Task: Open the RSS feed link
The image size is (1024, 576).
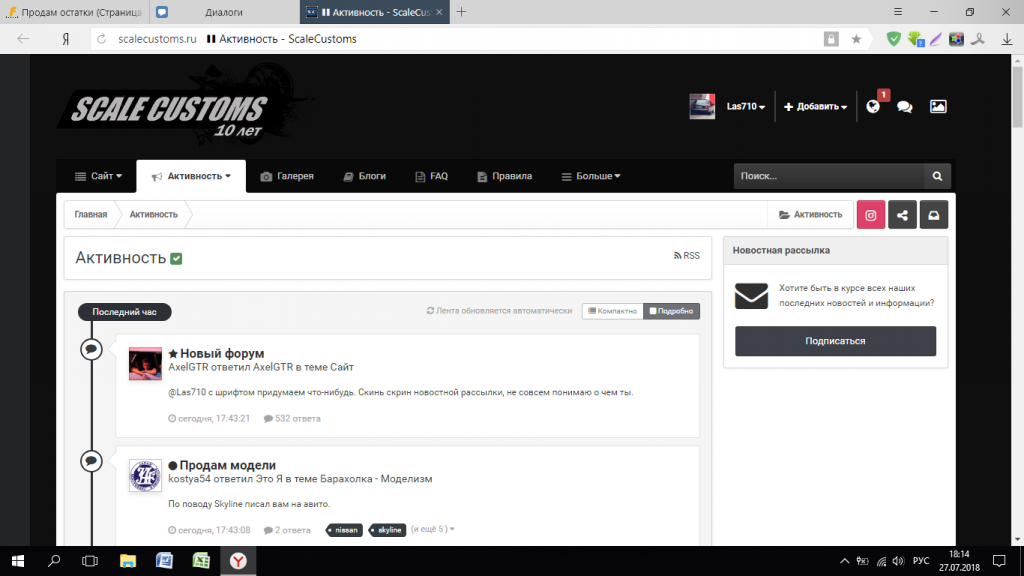Action: point(687,256)
